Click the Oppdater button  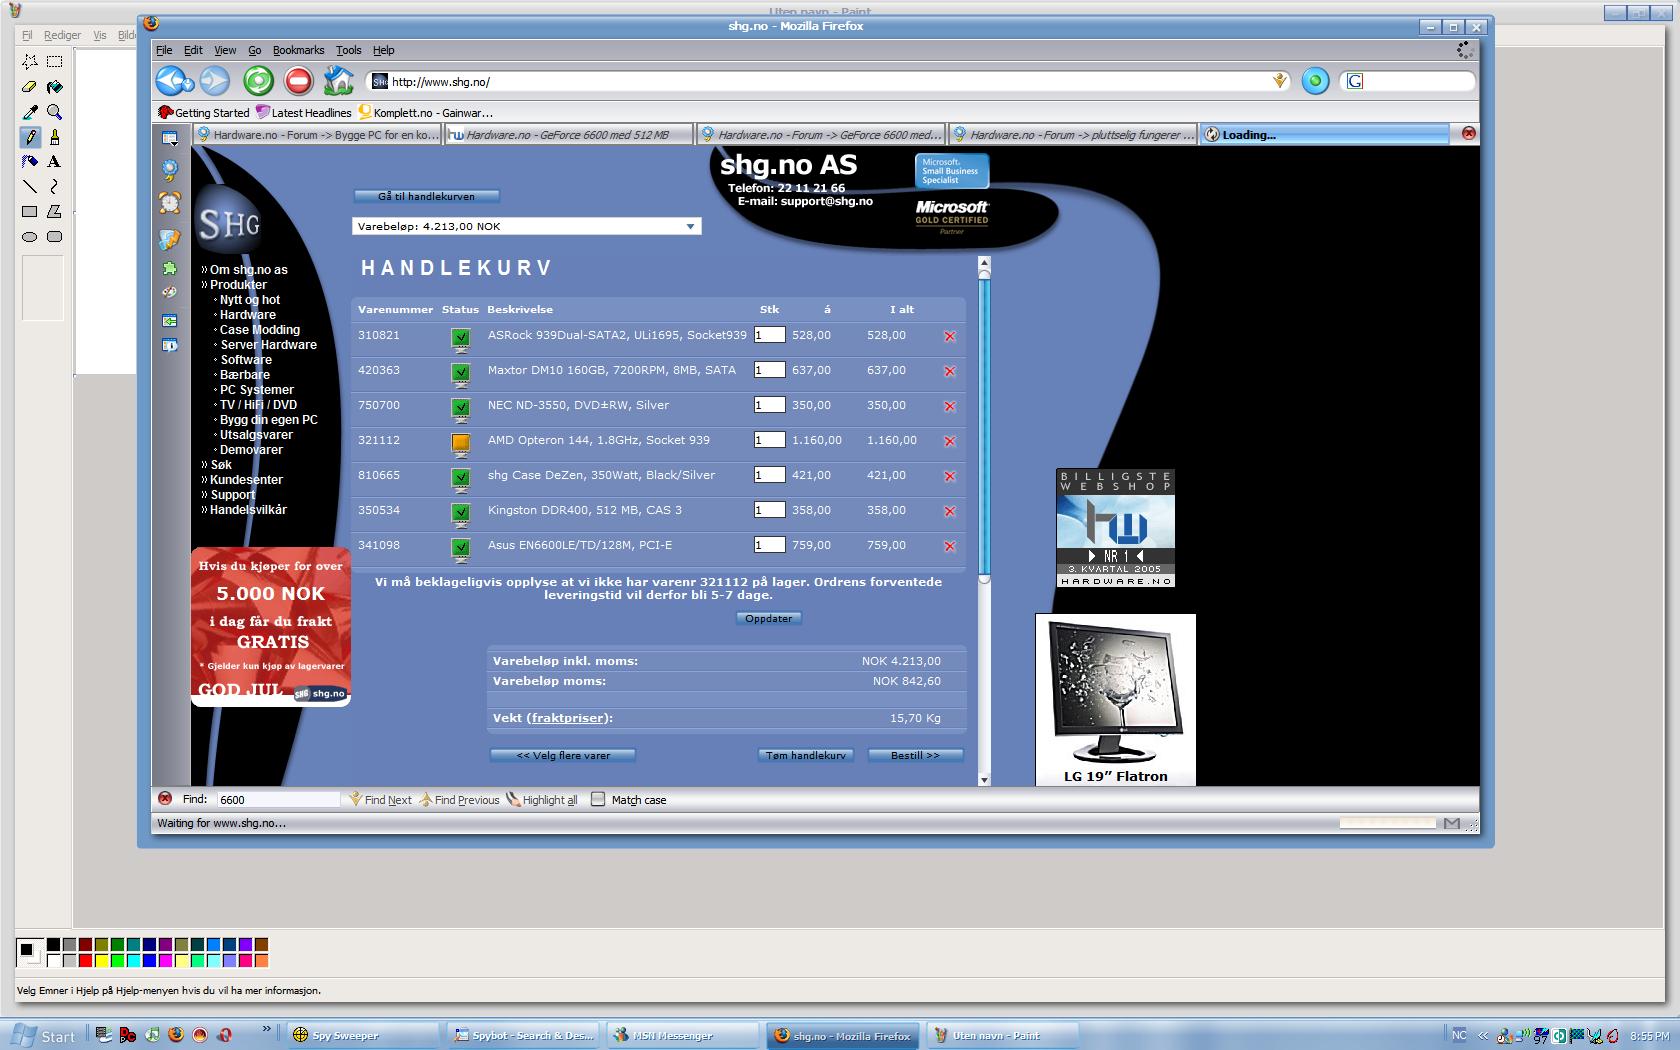coord(768,618)
